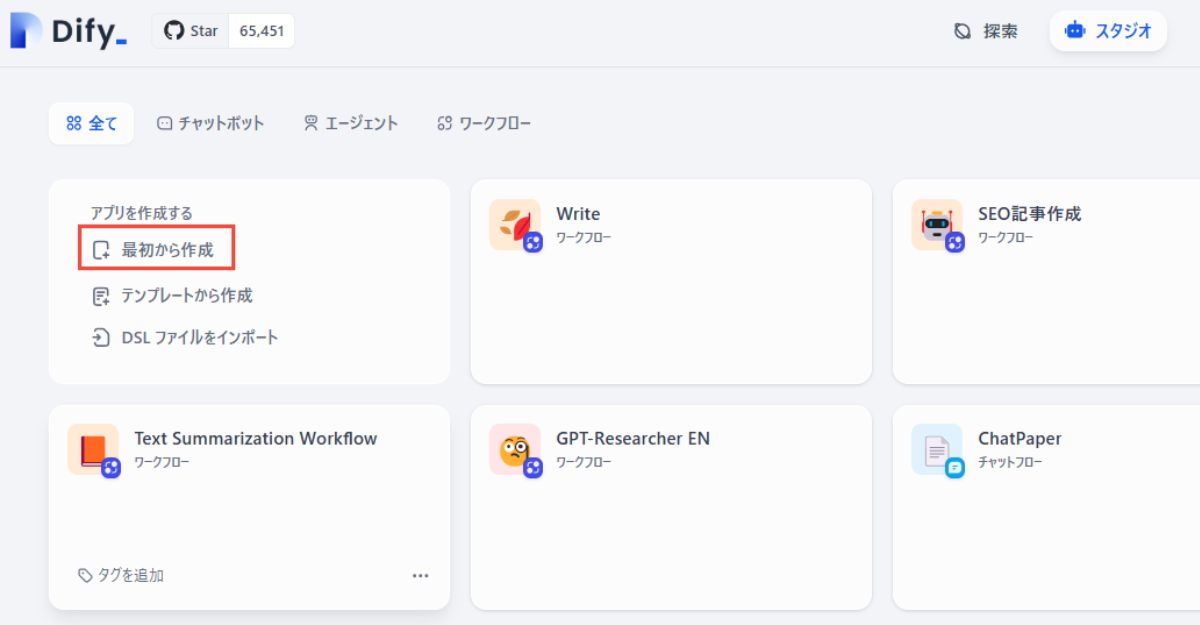Open 探索 via its compass icon

[961, 31]
